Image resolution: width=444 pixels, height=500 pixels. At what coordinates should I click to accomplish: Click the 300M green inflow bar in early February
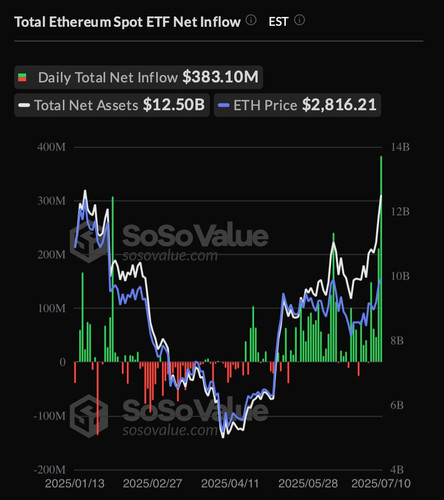coord(113,279)
